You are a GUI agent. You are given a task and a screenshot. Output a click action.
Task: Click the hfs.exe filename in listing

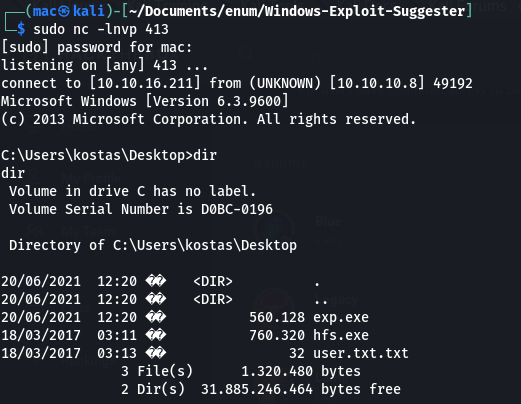pyautogui.click(x=341, y=335)
